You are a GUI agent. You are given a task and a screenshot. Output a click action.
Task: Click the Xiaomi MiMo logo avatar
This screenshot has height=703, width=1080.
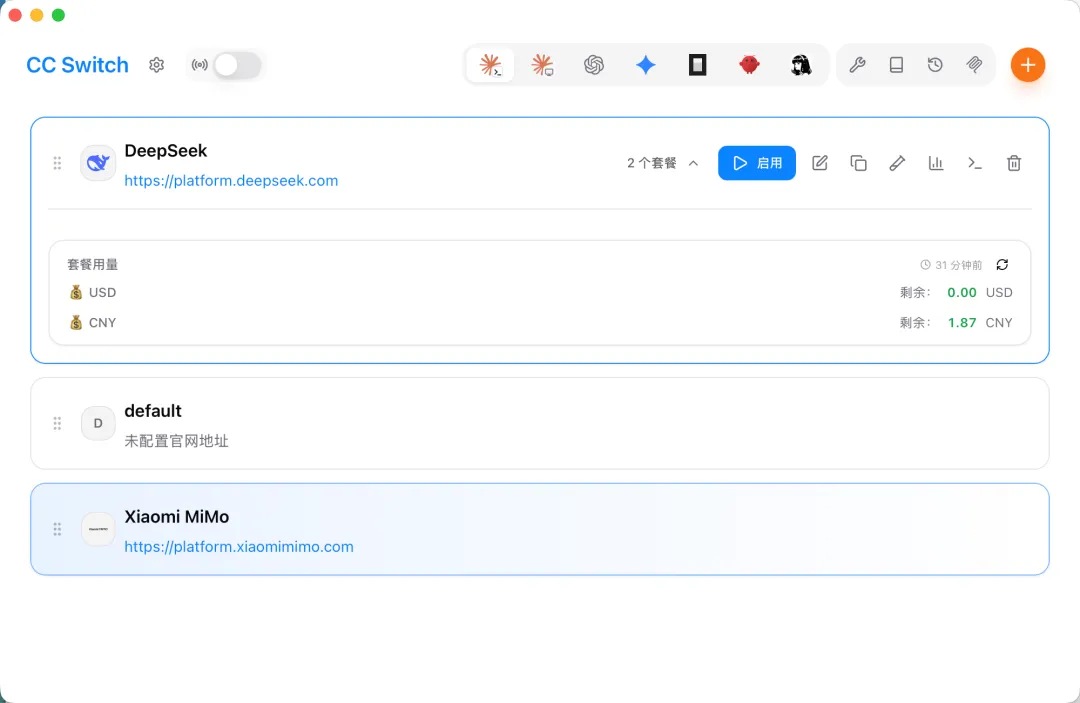tap(98, 529)
